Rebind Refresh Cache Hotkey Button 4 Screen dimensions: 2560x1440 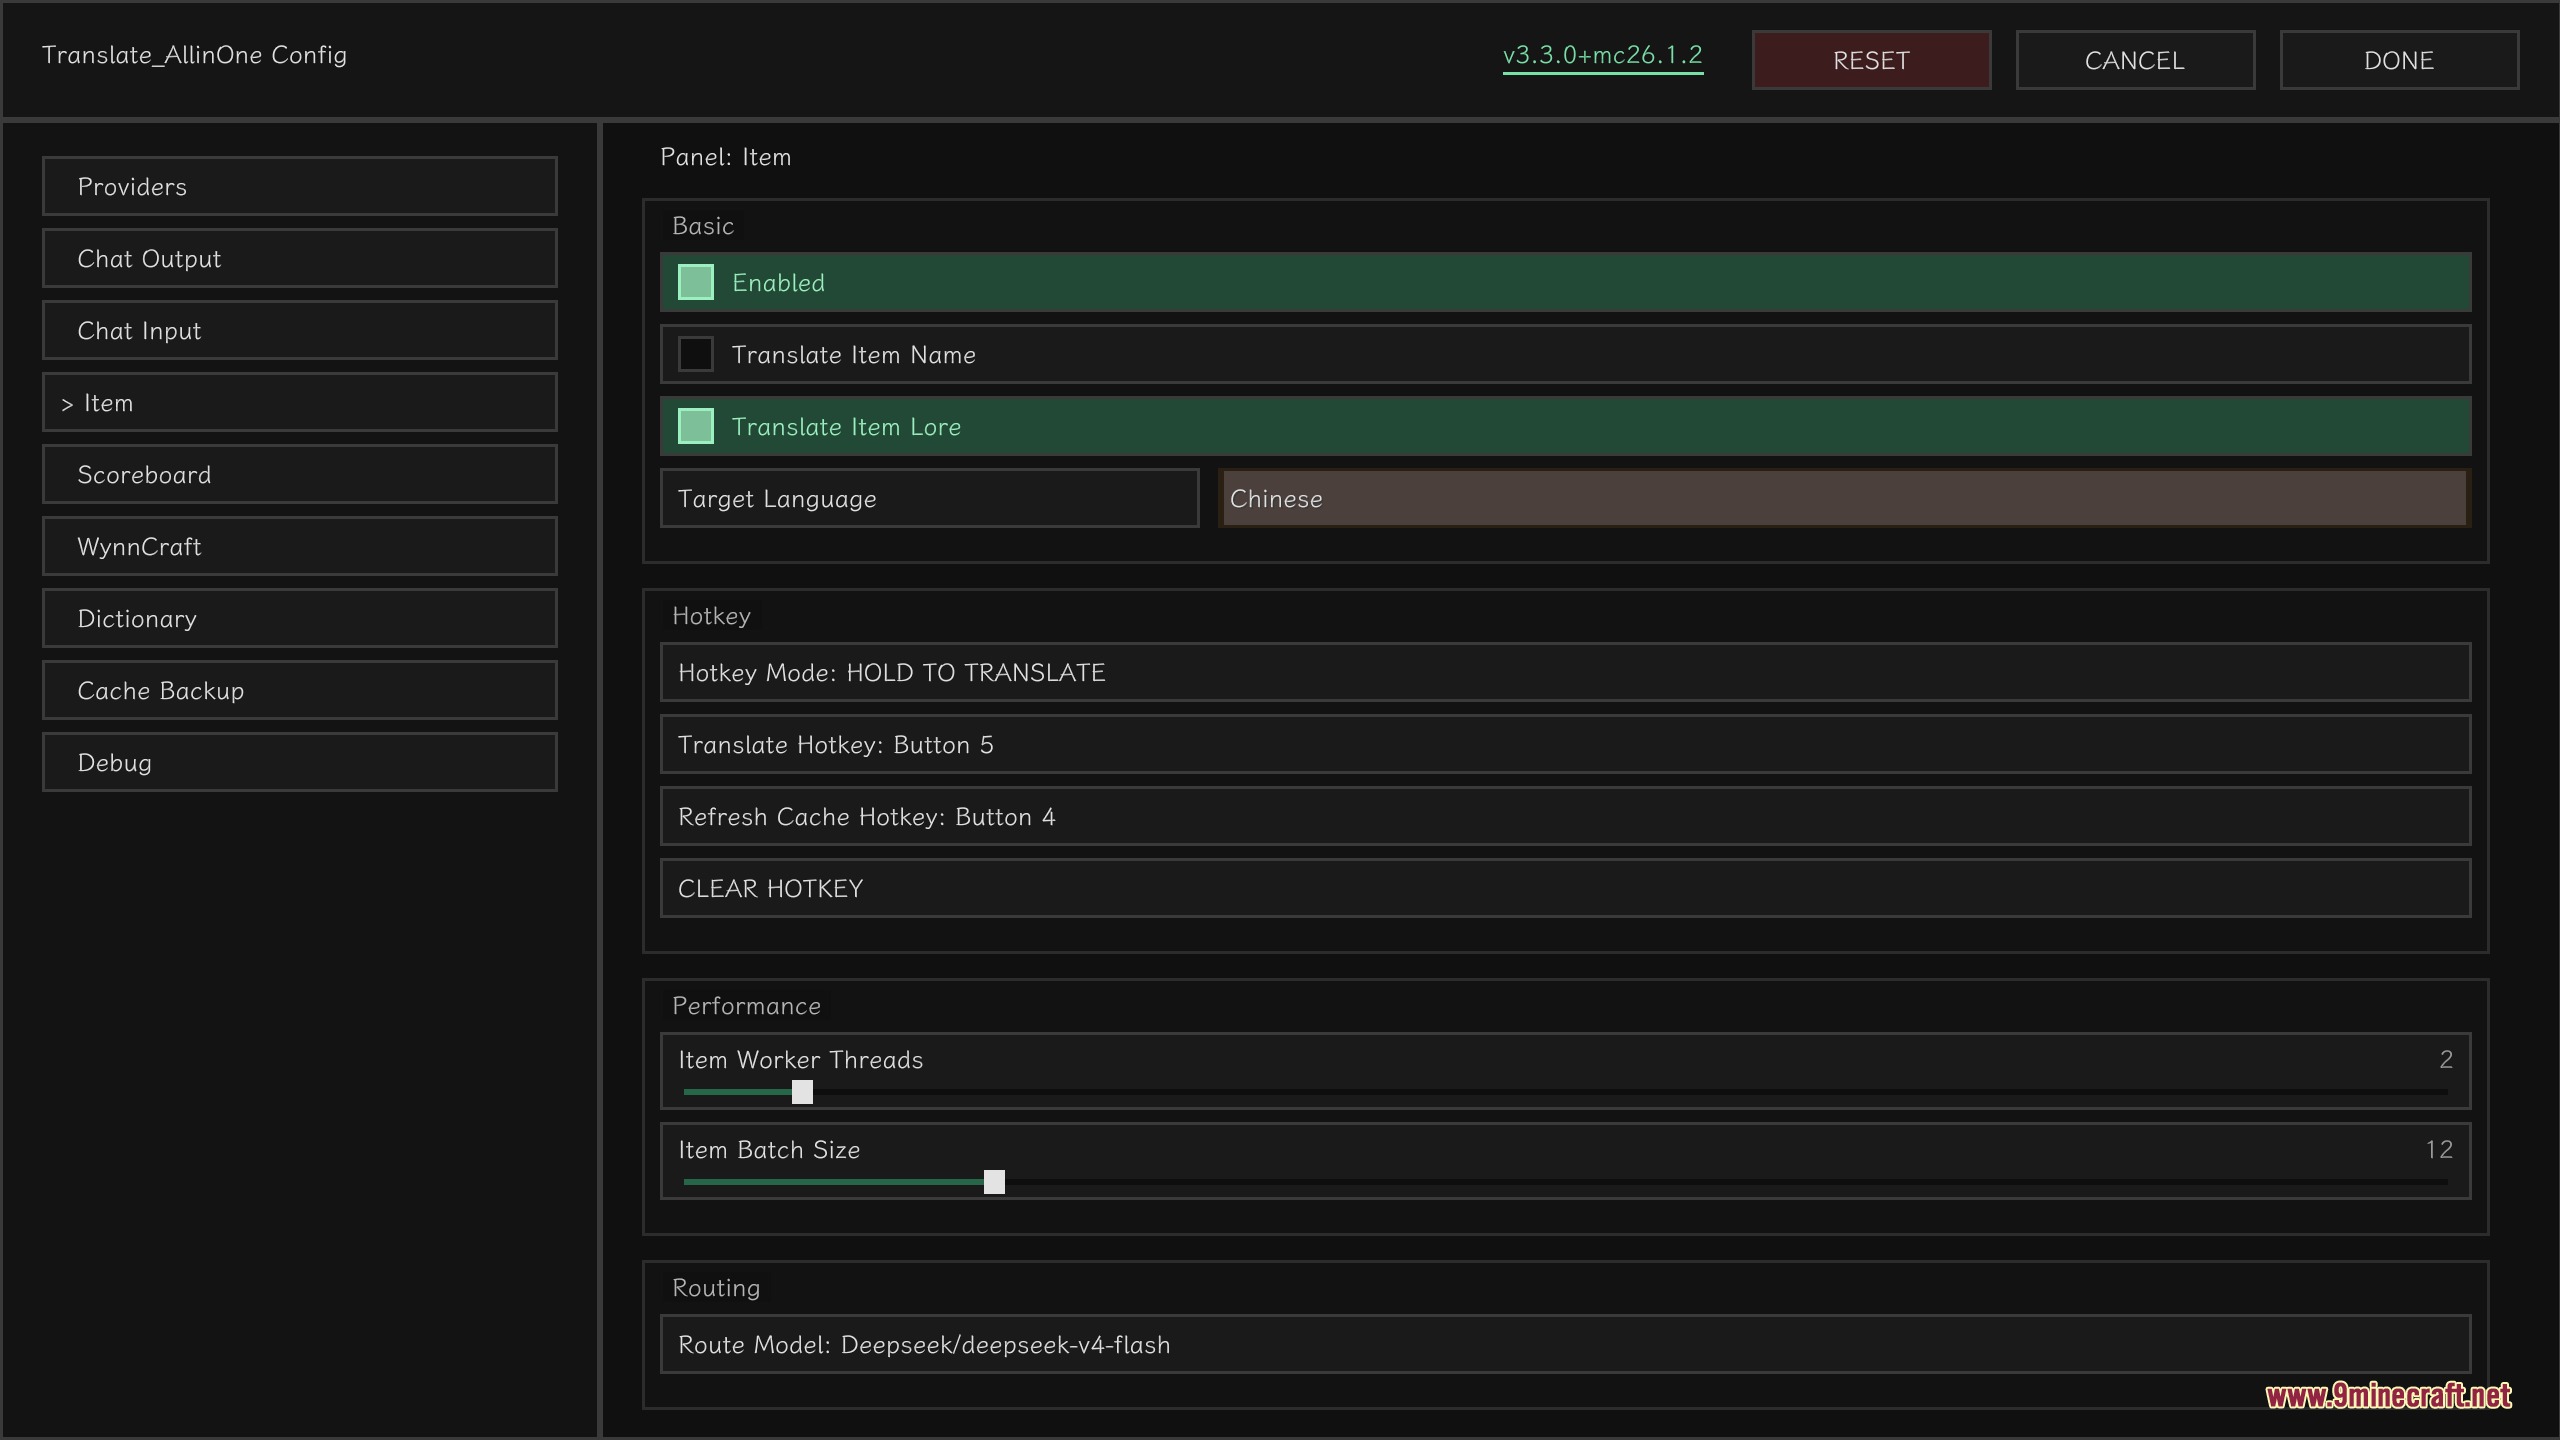click(x=1565, y=816)
